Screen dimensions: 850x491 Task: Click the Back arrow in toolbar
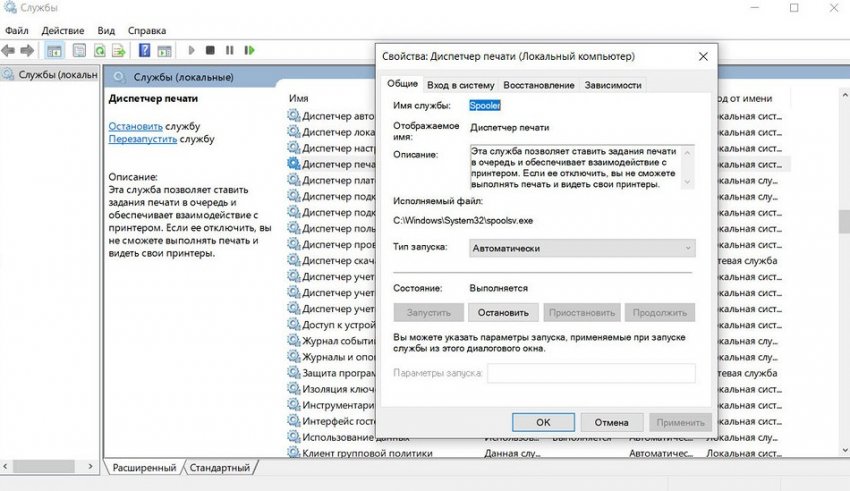point(9,50)
